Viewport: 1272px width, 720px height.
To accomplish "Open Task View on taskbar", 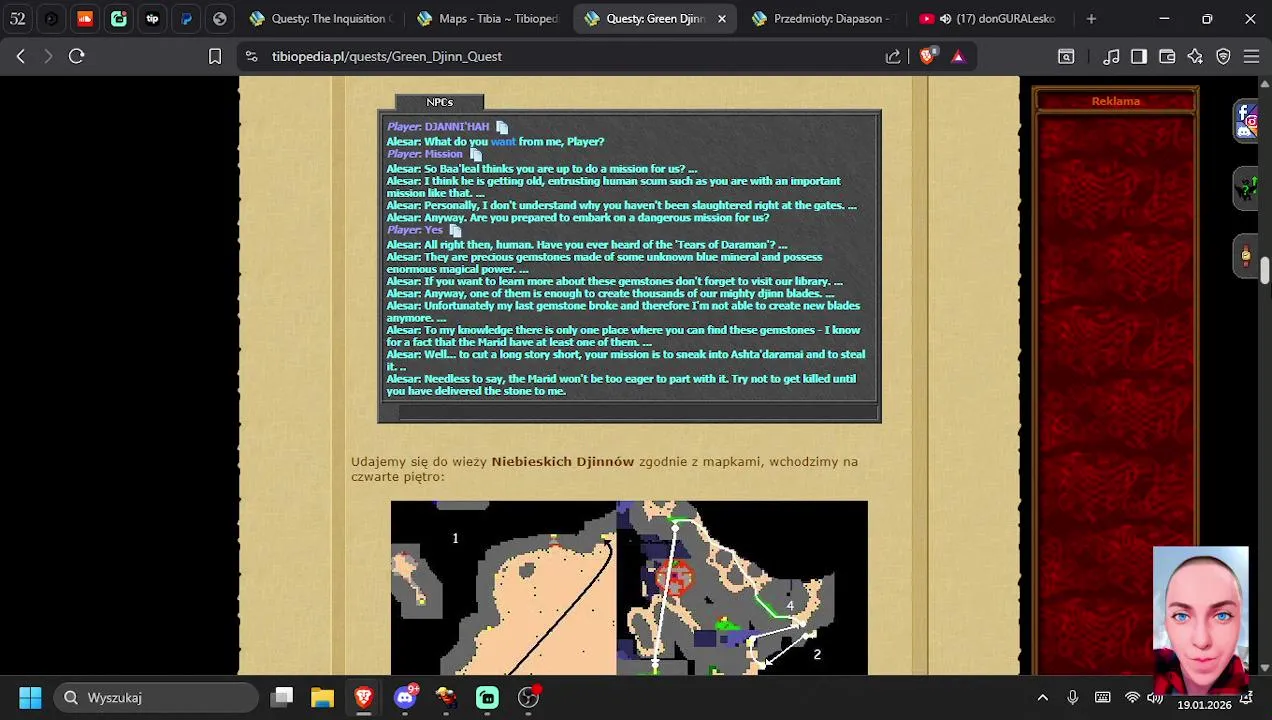I will (283, 697).
